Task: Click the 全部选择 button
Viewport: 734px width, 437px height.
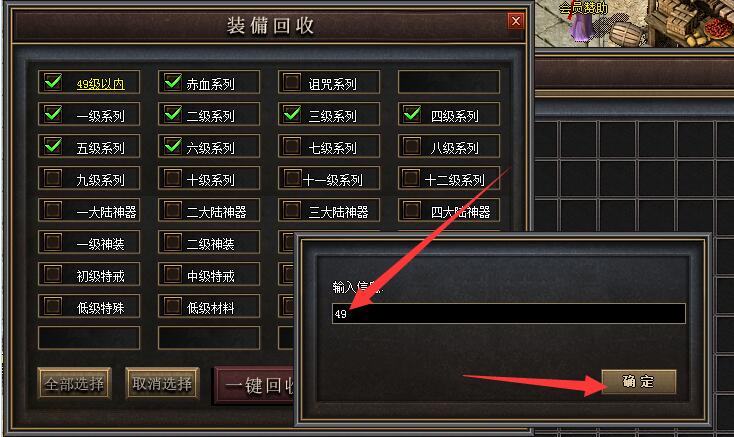Action: [74, 383]
